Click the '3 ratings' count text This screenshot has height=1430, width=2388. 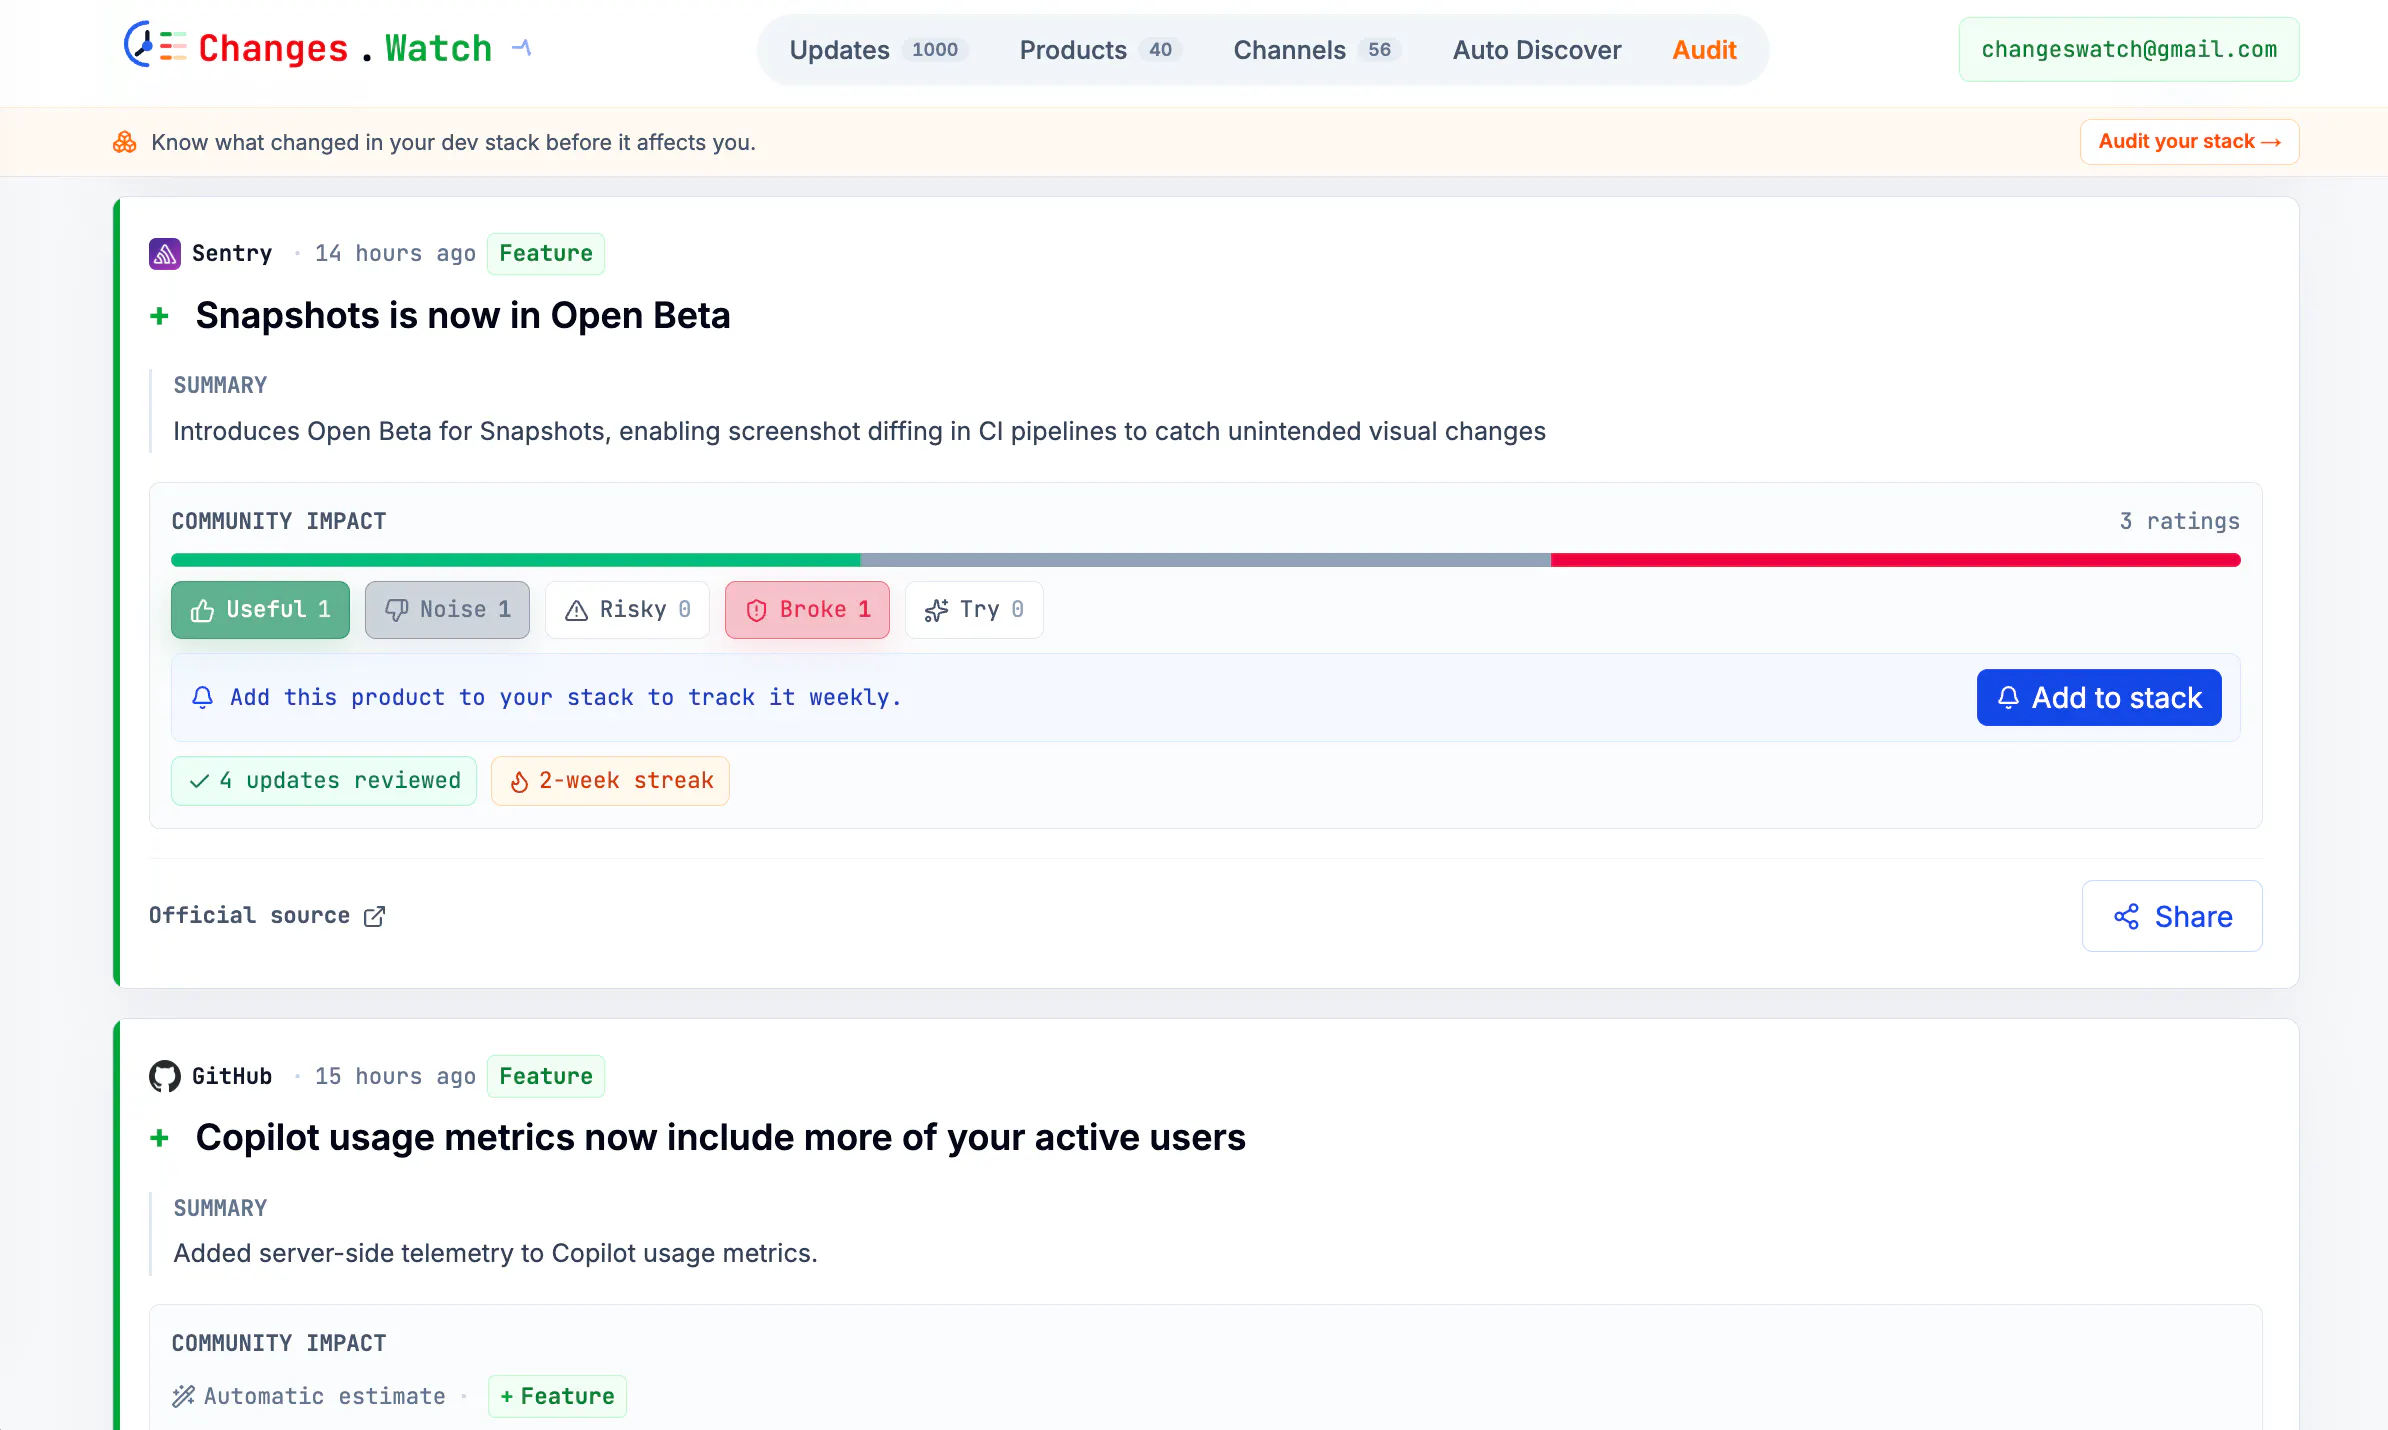(x=2179, y=521)
